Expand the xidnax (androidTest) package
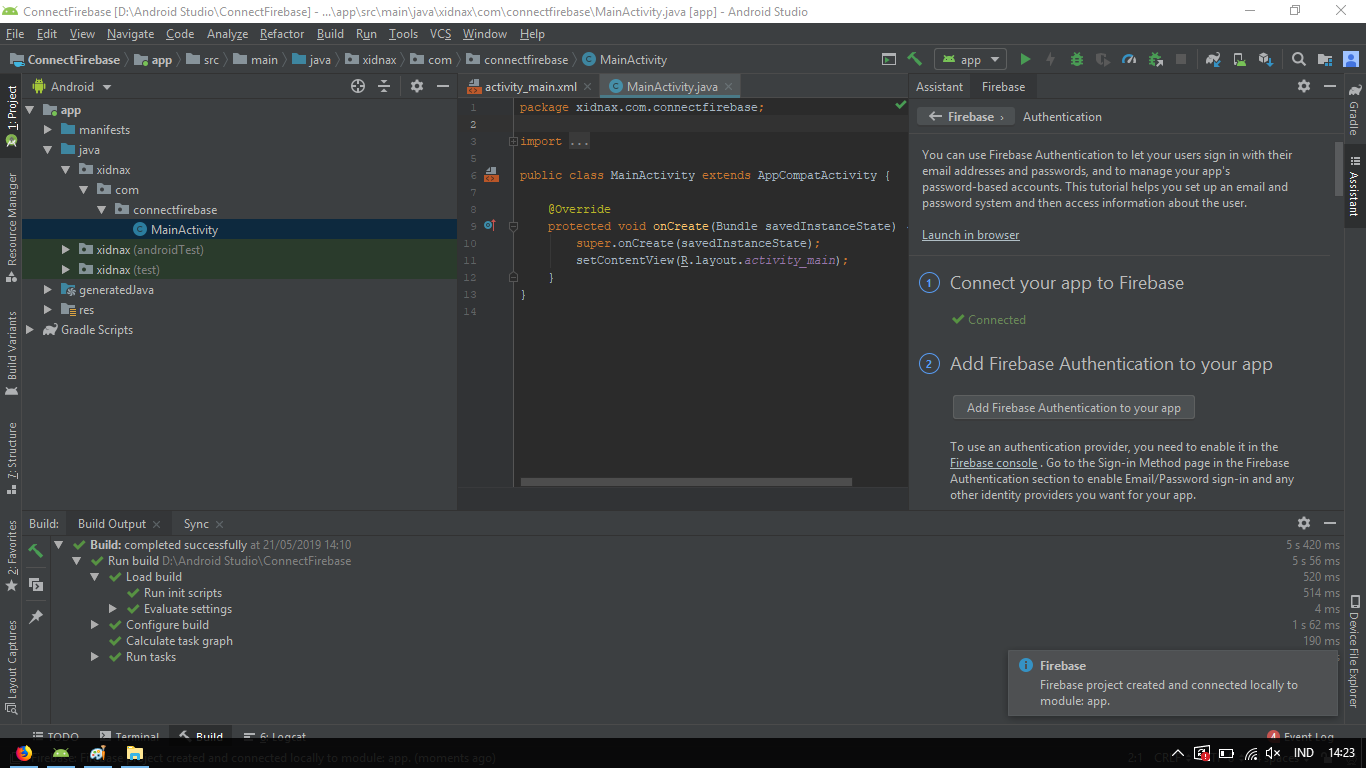 66,250
